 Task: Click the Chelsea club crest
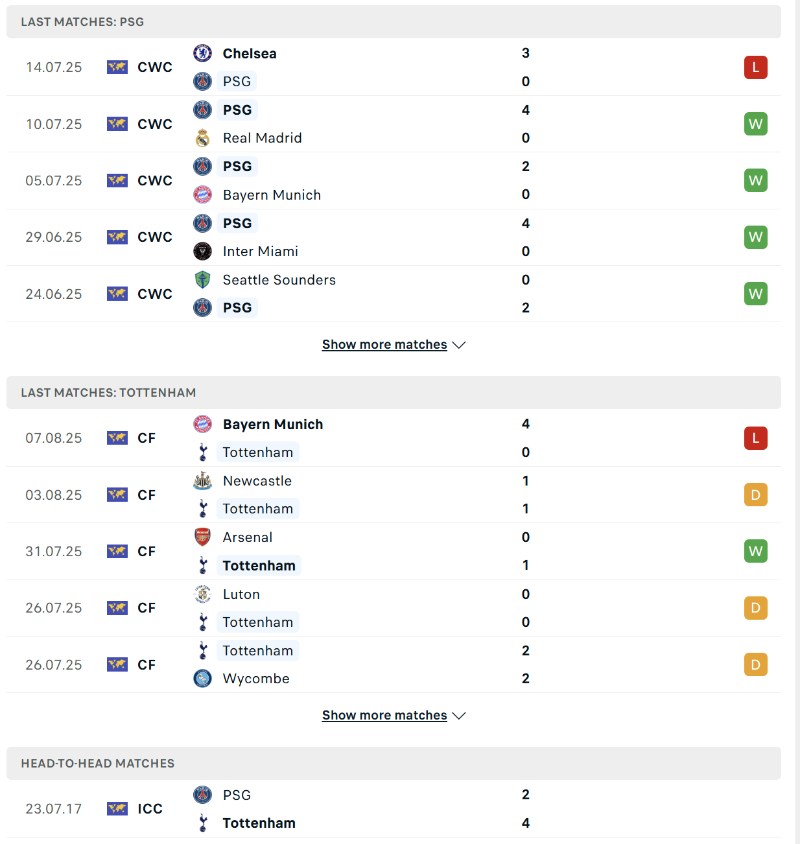click(204, 54)
